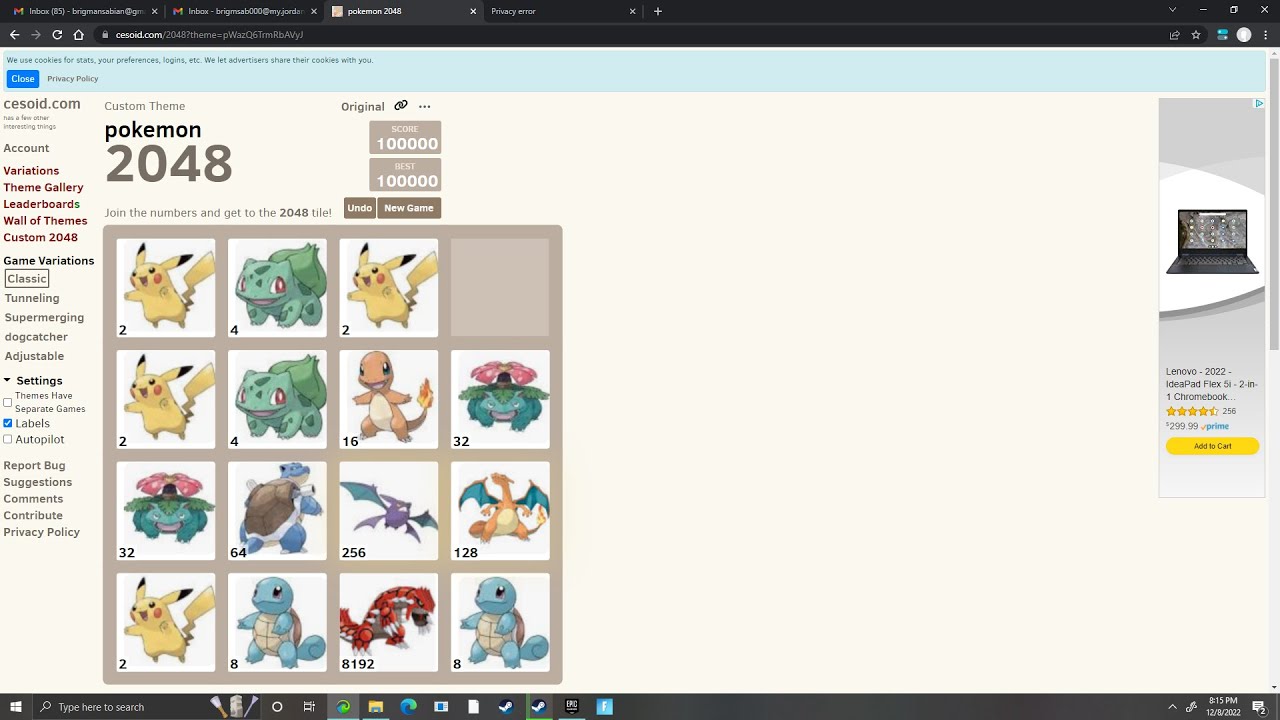Select the Supermerging game variation
1280x720 pixels.
[x=44, y=317]
